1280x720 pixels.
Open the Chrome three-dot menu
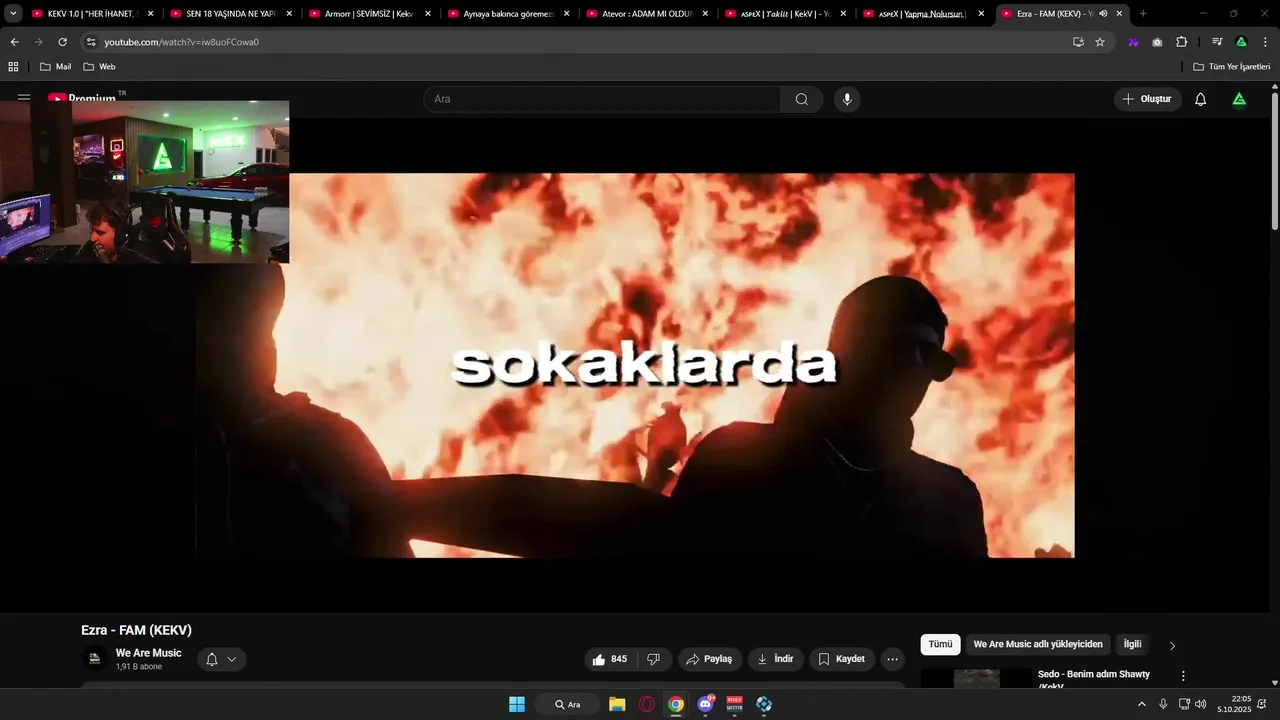click(x=1265, y=42)
